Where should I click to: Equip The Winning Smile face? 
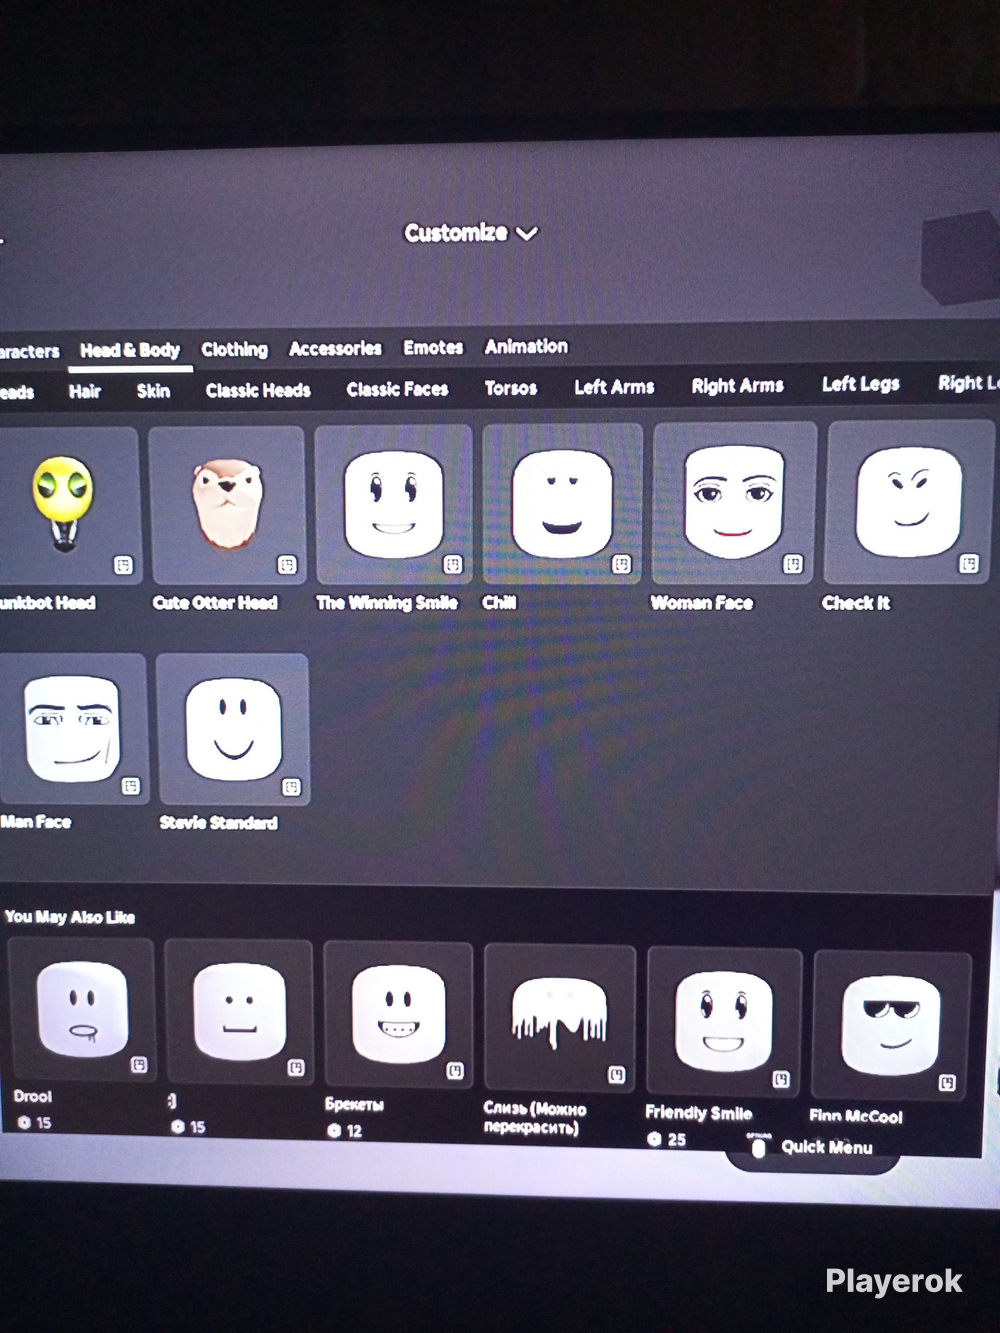393,504
